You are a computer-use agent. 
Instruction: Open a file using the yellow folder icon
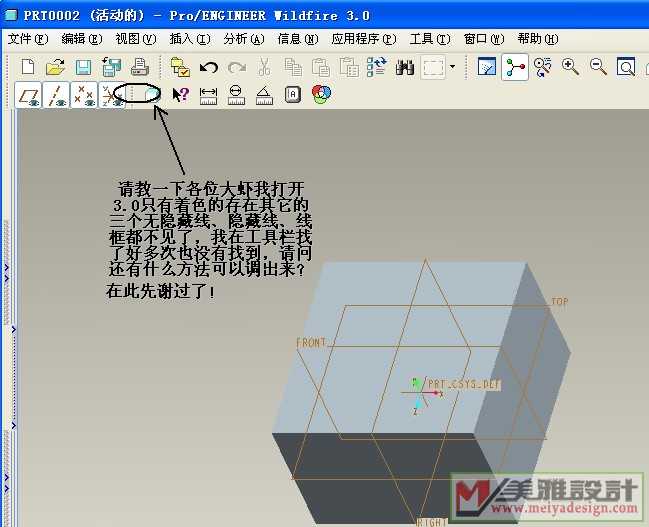click(55, 67)
